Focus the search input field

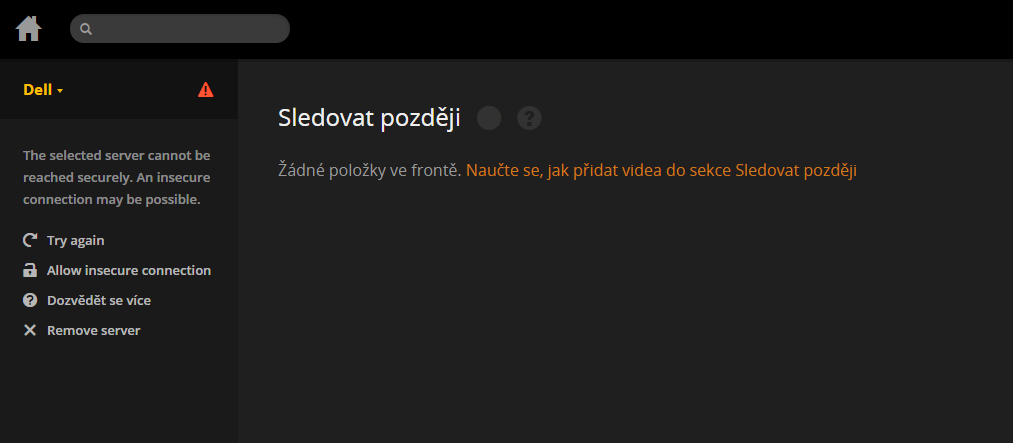tap(180, 28)
